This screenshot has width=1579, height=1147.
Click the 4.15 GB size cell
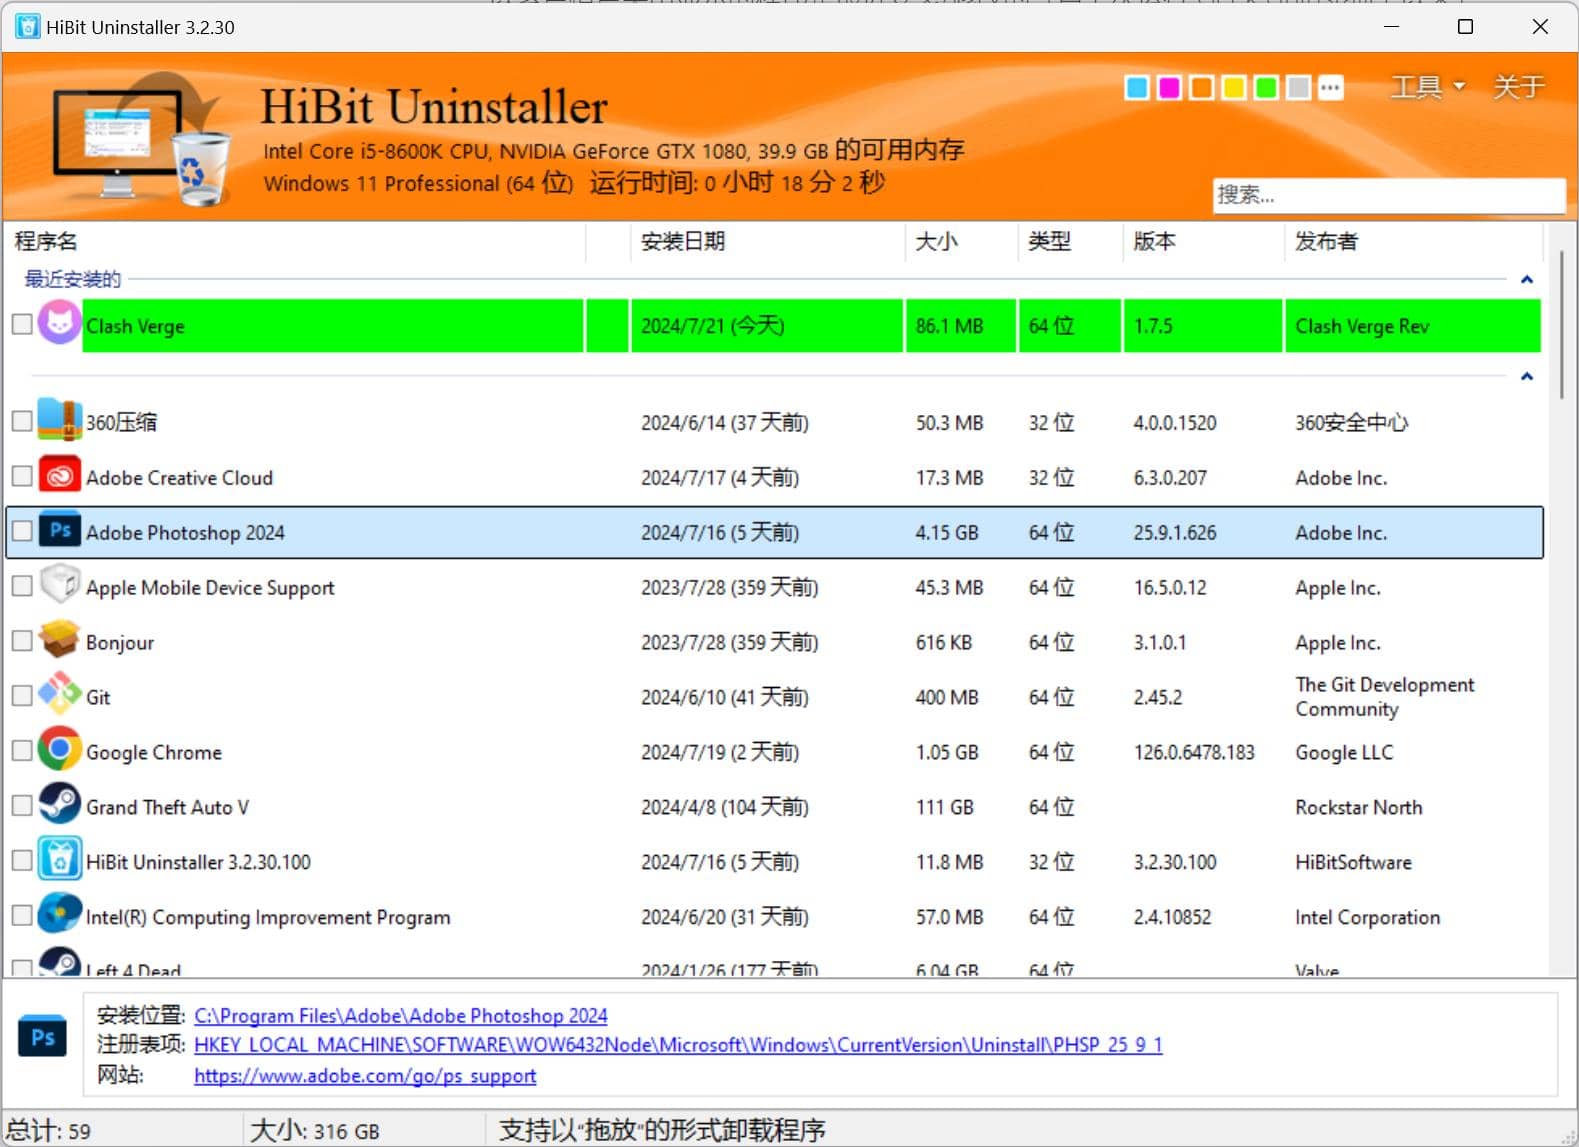pyautogui.click(x=947, y=532)
